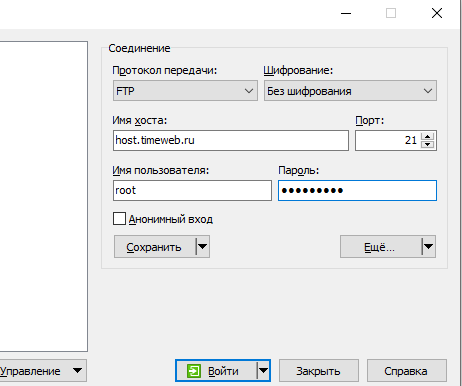Expand the Ещё... dropdown arrow
The width and height of the screenshot is (462, 386).
pyautogui.click(x=429, y=247)
